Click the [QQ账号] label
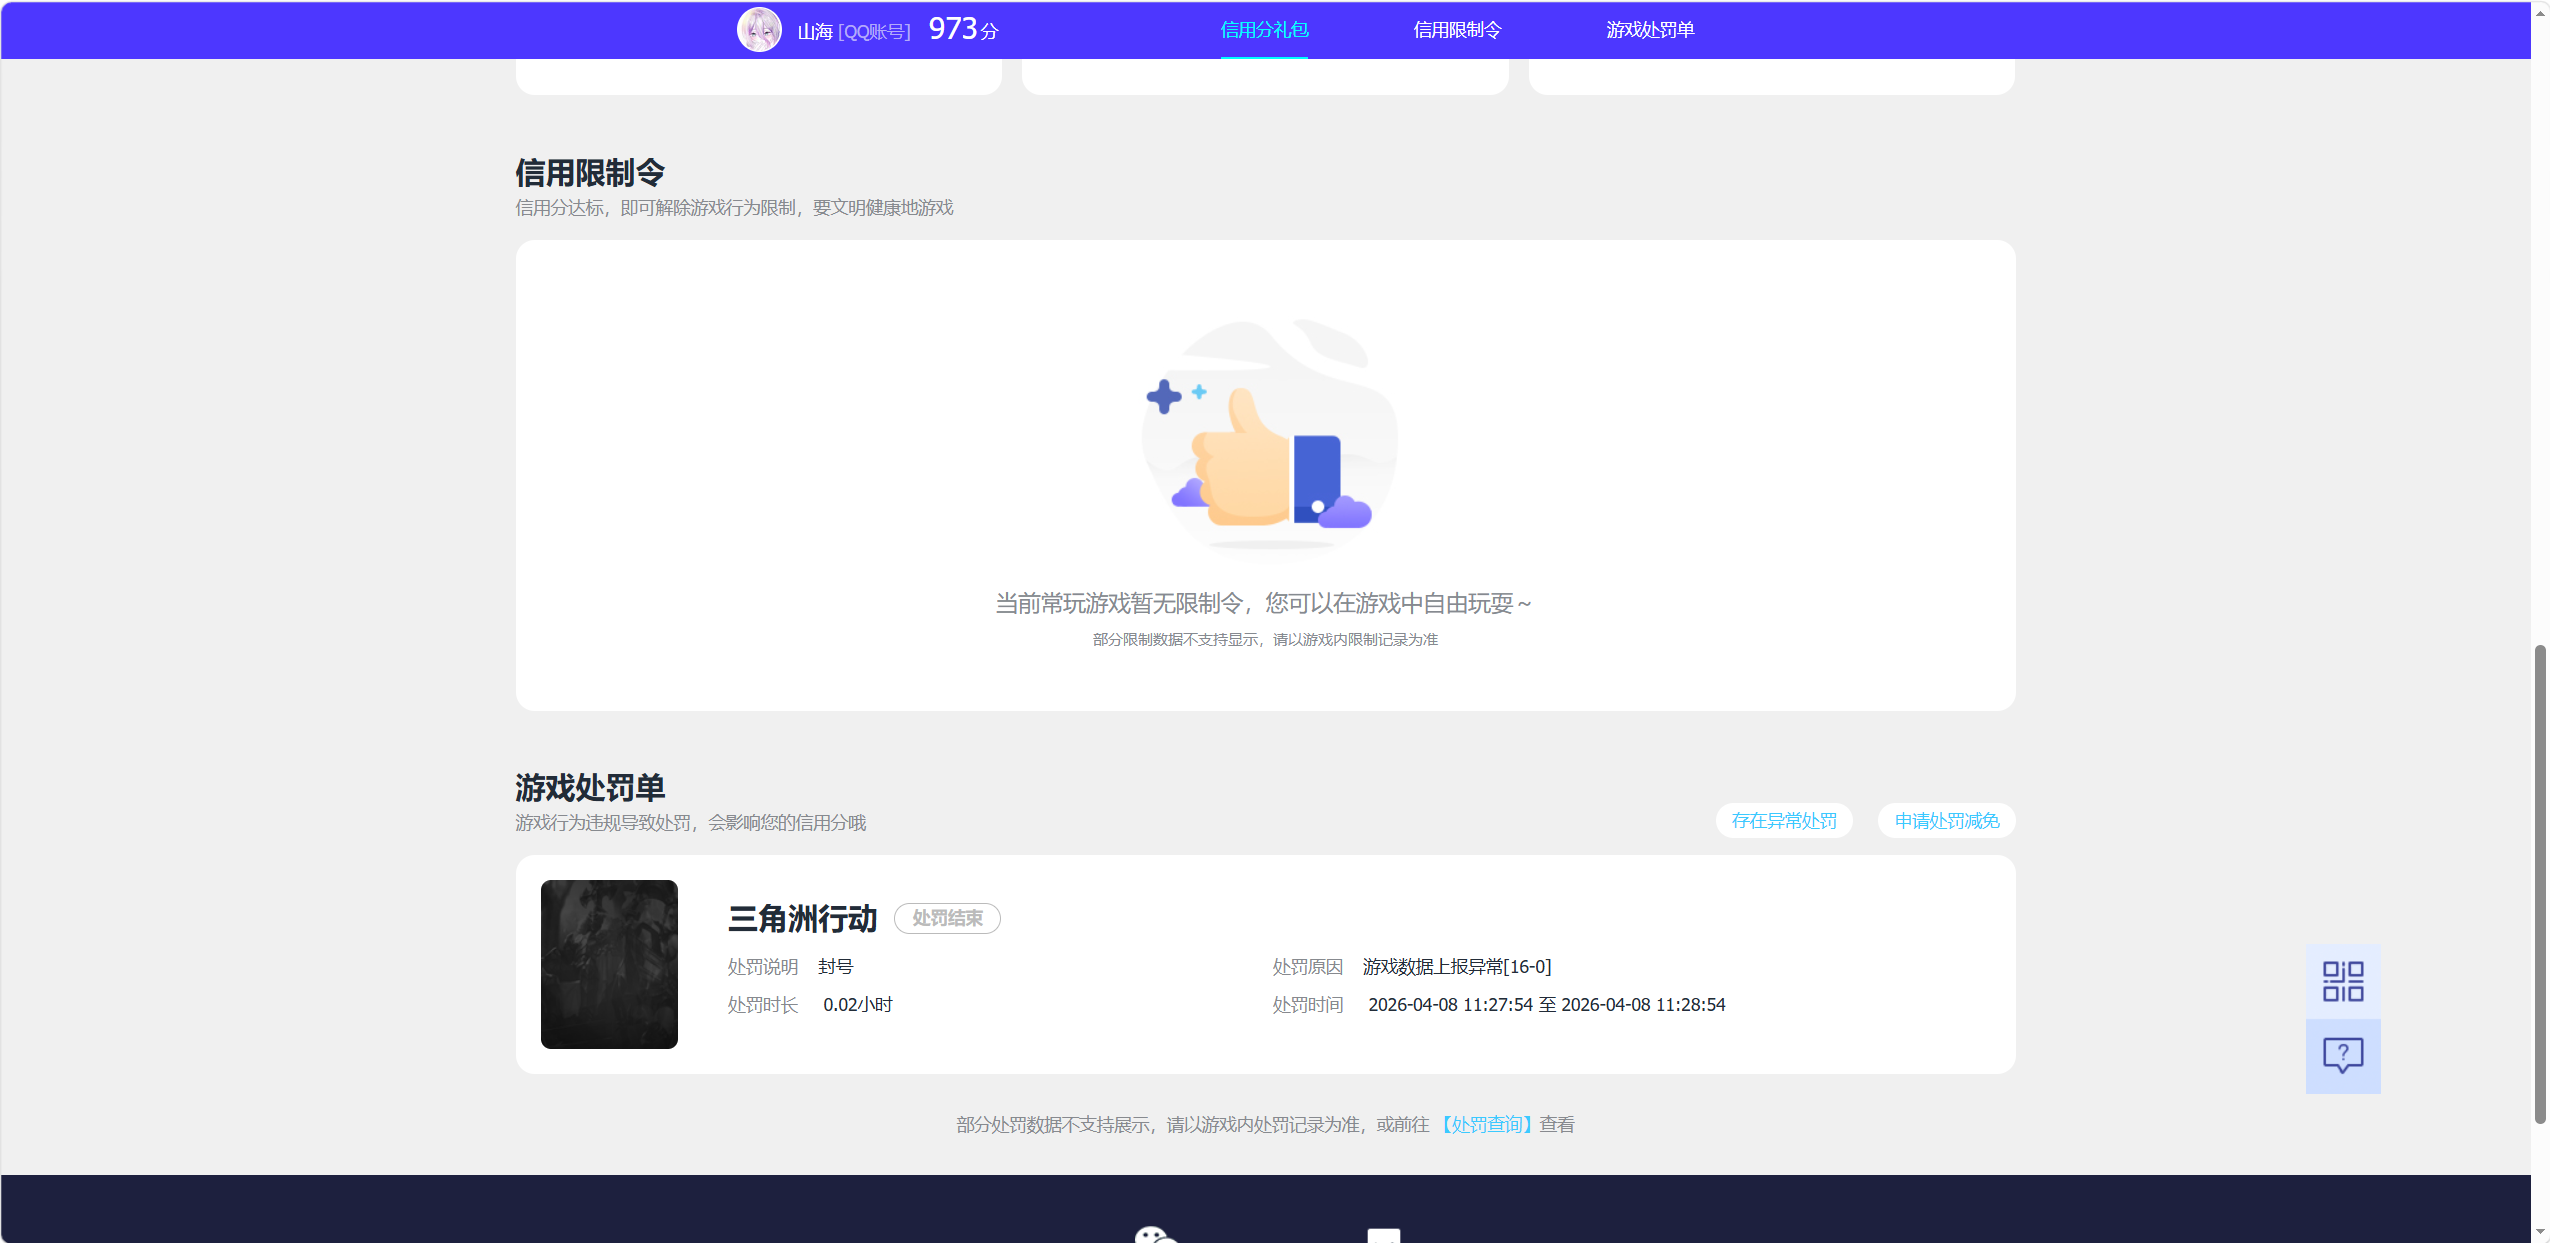This screenshot has width=2550, height=1243. click(x=874, y=32)
